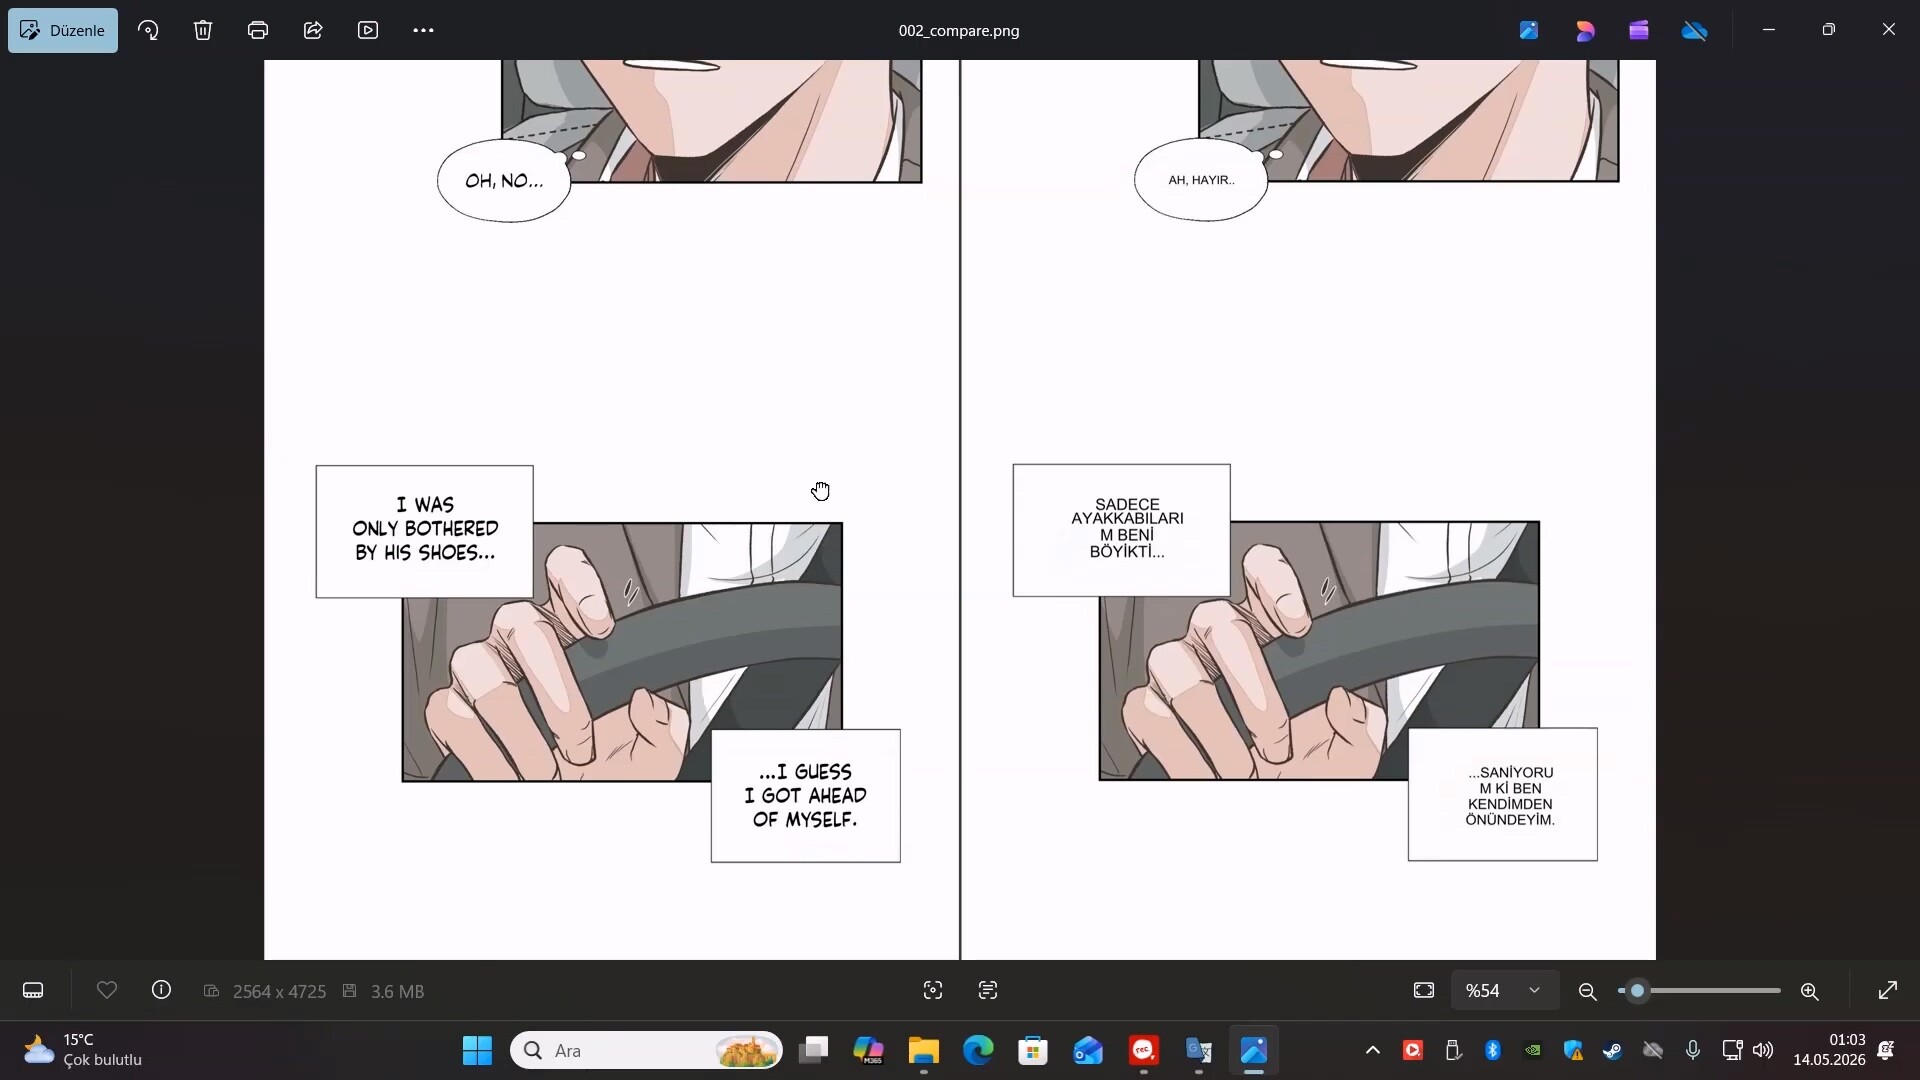The width and height of the screenshot is (1920, 1080).
Task: Click the 3.6 MB file size text
Action: (397, 991)
